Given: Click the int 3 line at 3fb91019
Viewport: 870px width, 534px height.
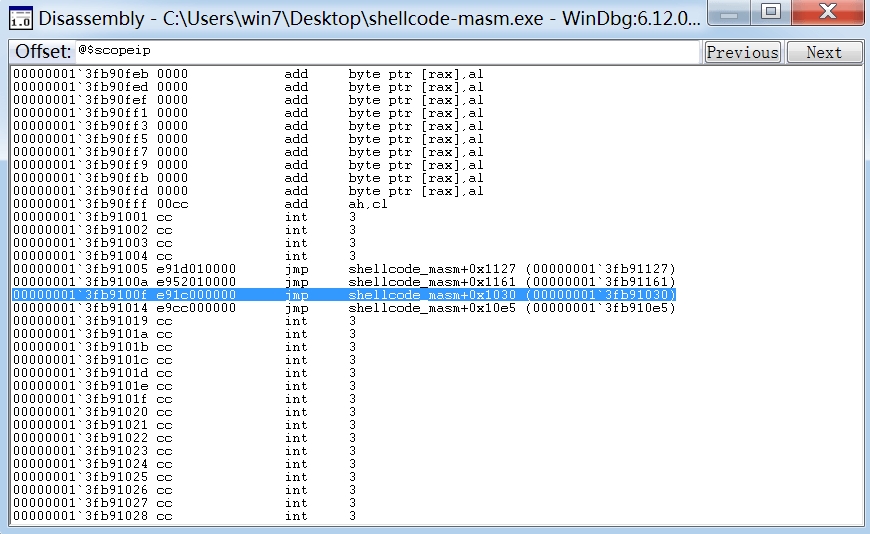Looking at the screenshot, I should tap(200, 321).
